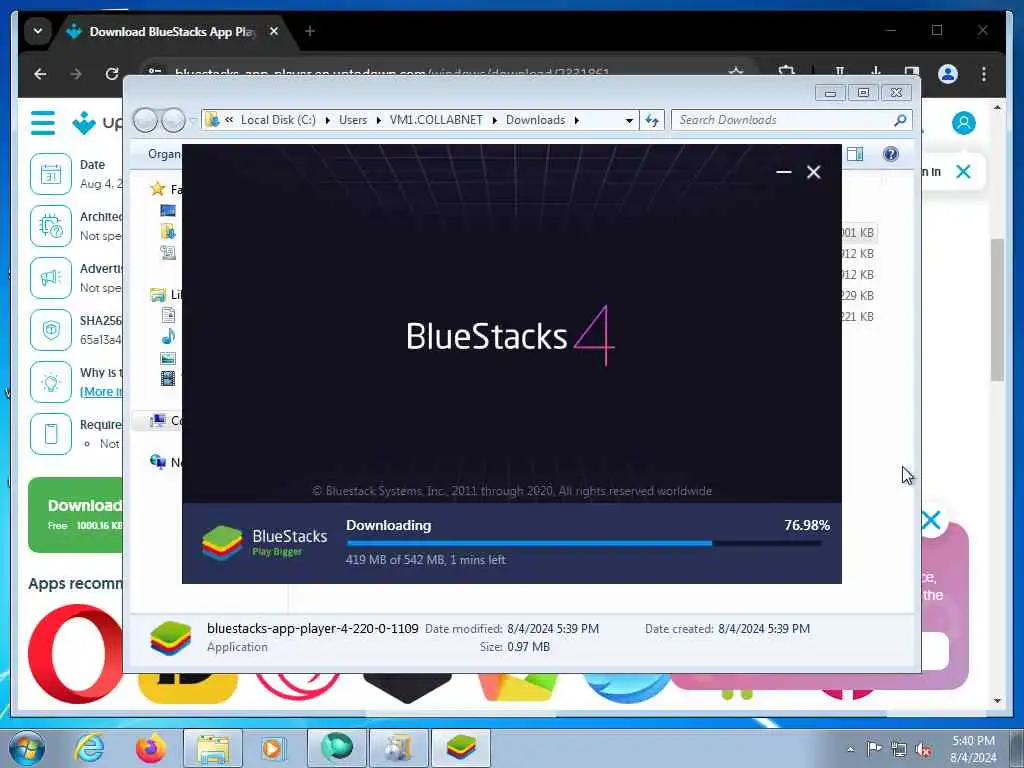Screen dimensions: 1024x768
Task: Click the Explorer address bar refresh button
Action: point(652,120)
